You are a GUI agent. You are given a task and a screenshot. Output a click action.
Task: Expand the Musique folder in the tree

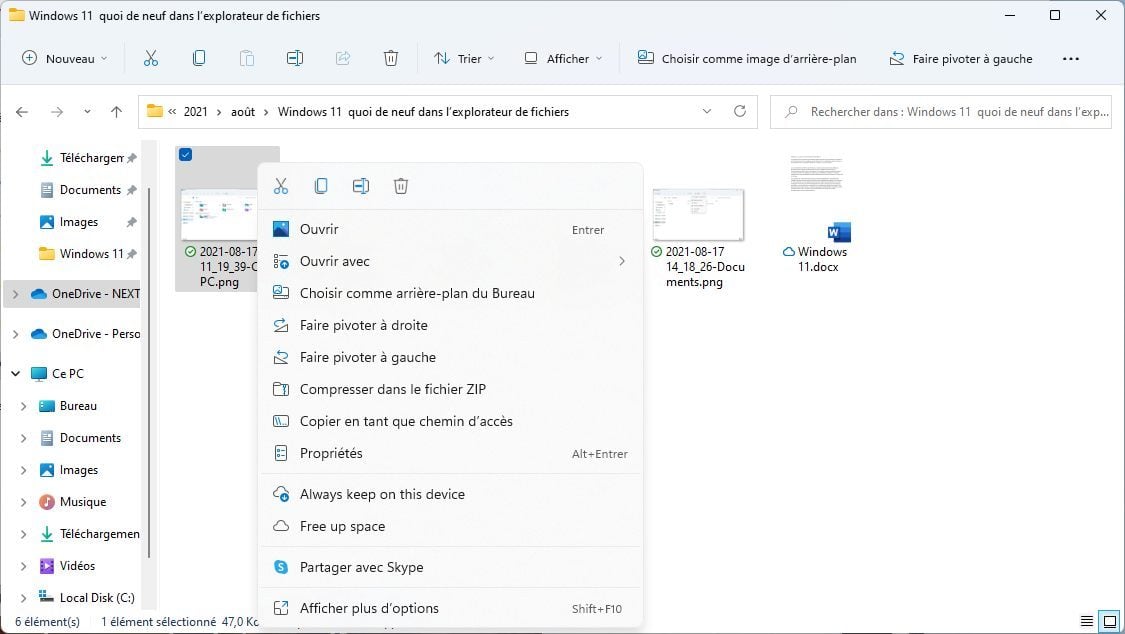coord(24,502)
